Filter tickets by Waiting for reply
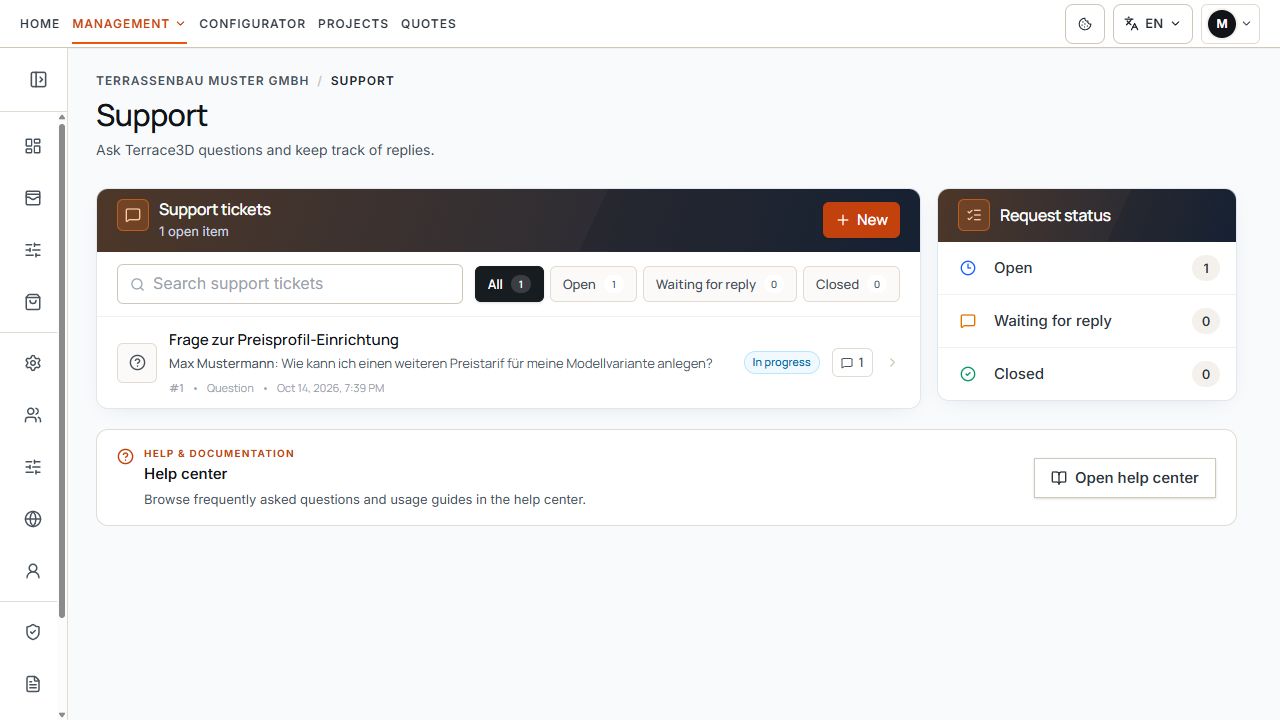 pos(720,284)
